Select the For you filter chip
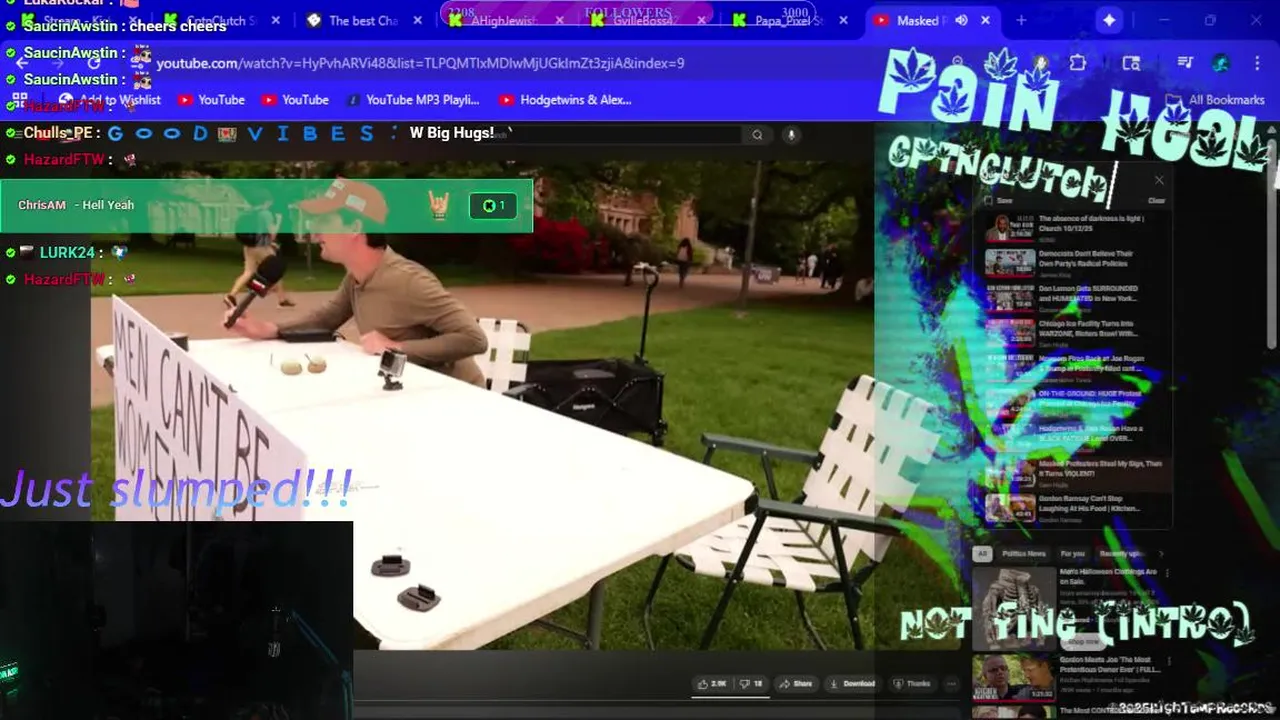Viewport: 1280px width, 720px height. (x=1072, y=553)
